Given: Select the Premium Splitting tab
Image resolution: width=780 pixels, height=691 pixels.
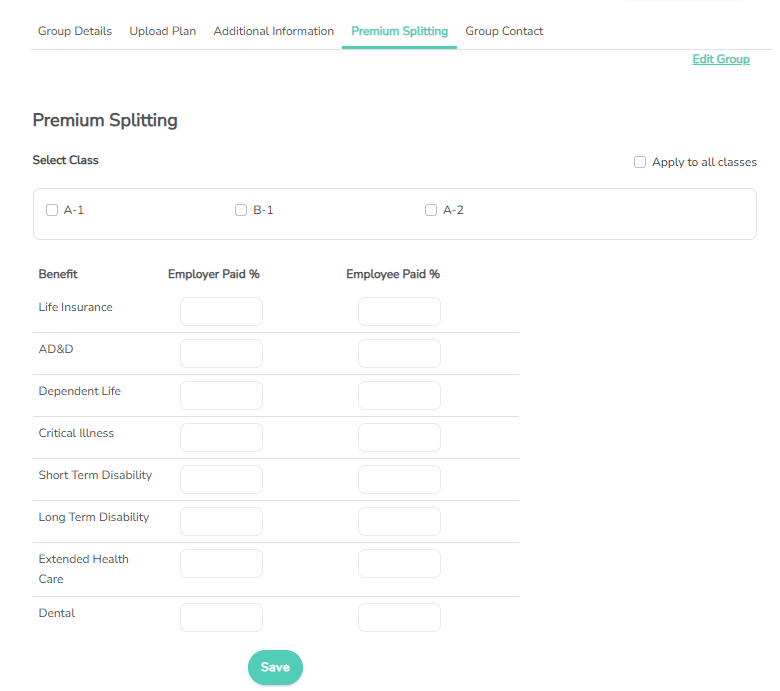Looking at the screenshot, I should click(399, 31).
